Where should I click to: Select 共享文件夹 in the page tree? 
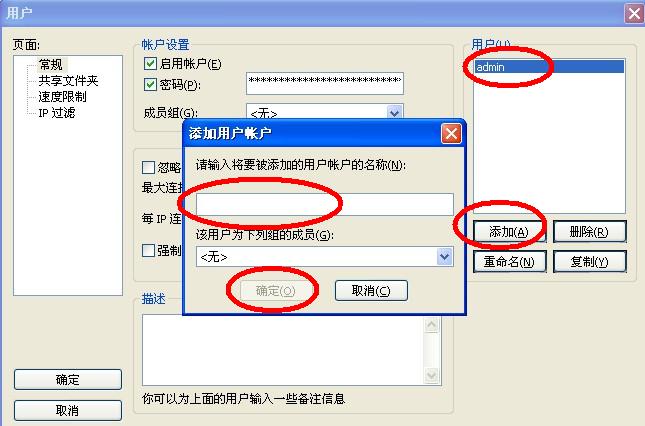[x=68, y=81]
